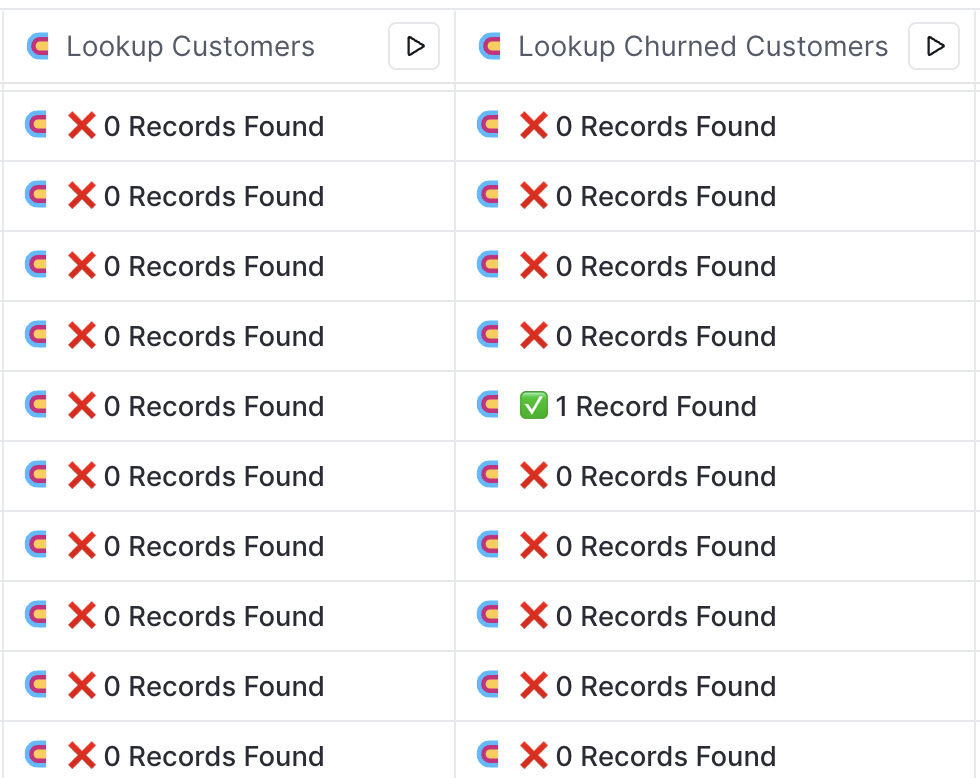Run the Lookup Churned Customers column
This screenshot has width=980, height=778.
(x=934, y=46)
